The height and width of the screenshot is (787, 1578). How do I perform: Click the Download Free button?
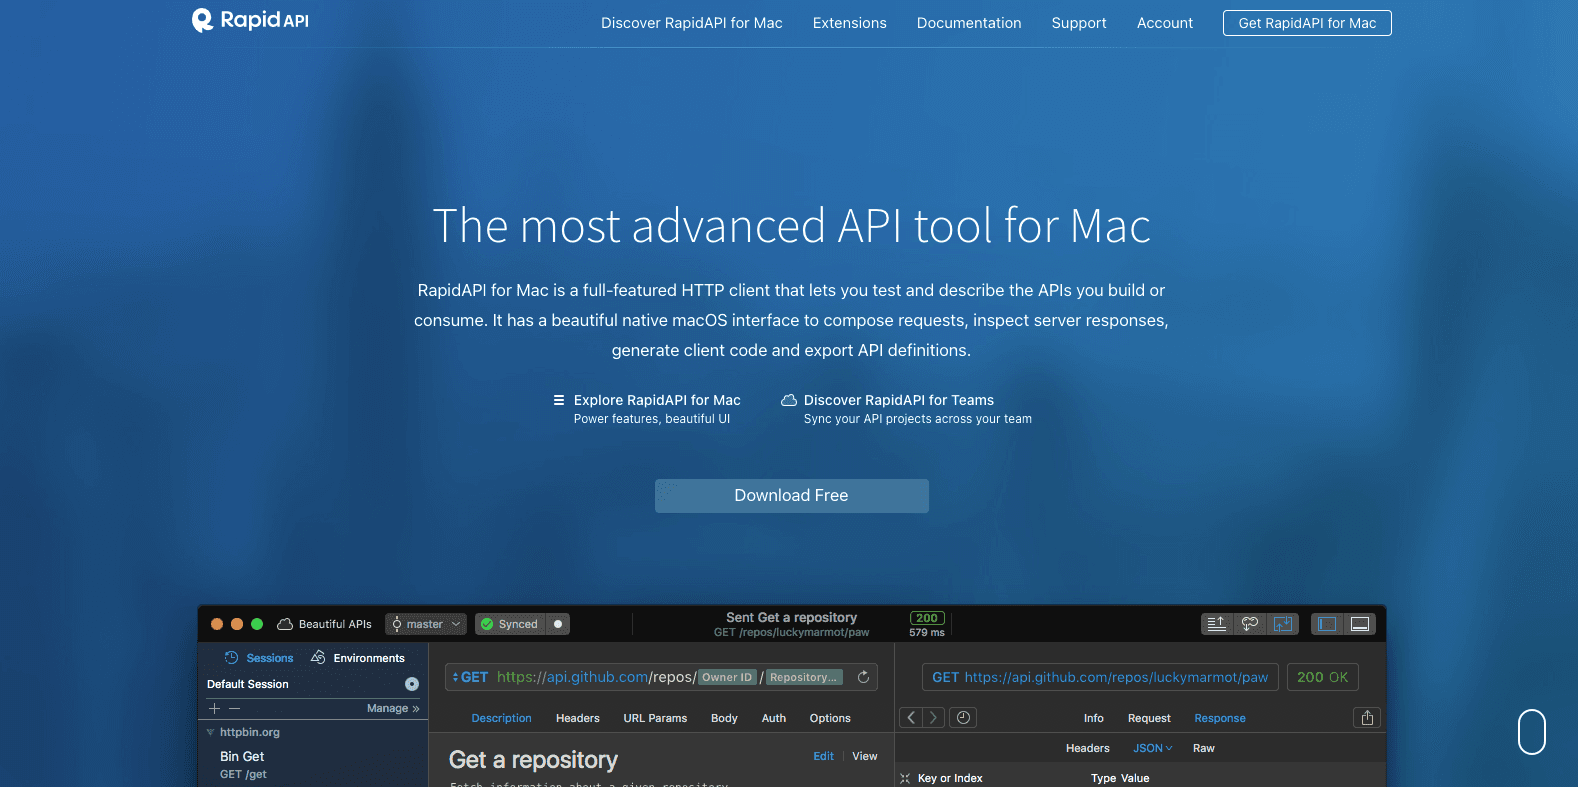point(791,496)
